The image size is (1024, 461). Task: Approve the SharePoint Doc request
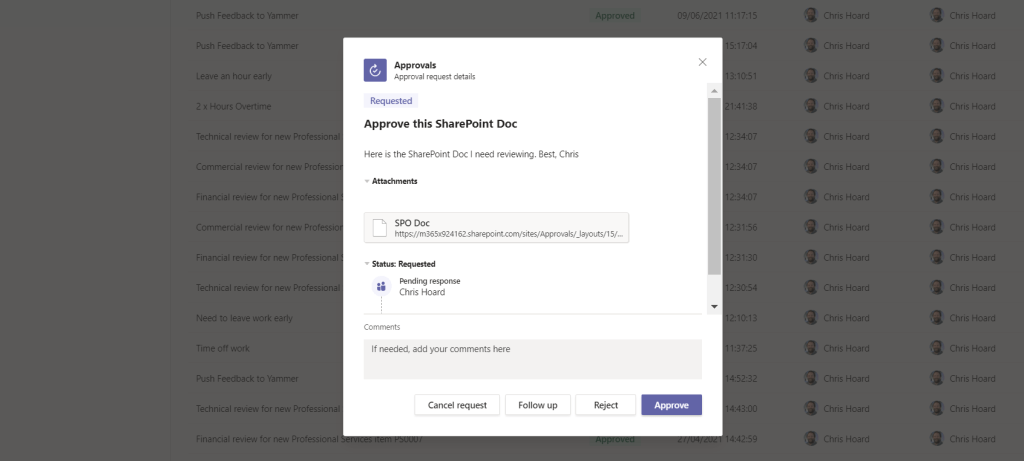(x=671, y=405)
